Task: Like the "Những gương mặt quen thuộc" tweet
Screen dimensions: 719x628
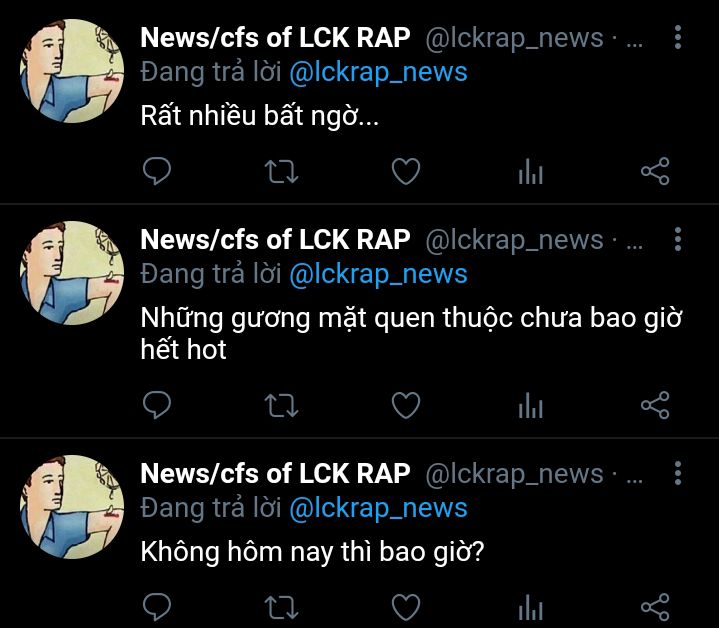Action: point(406,405)
